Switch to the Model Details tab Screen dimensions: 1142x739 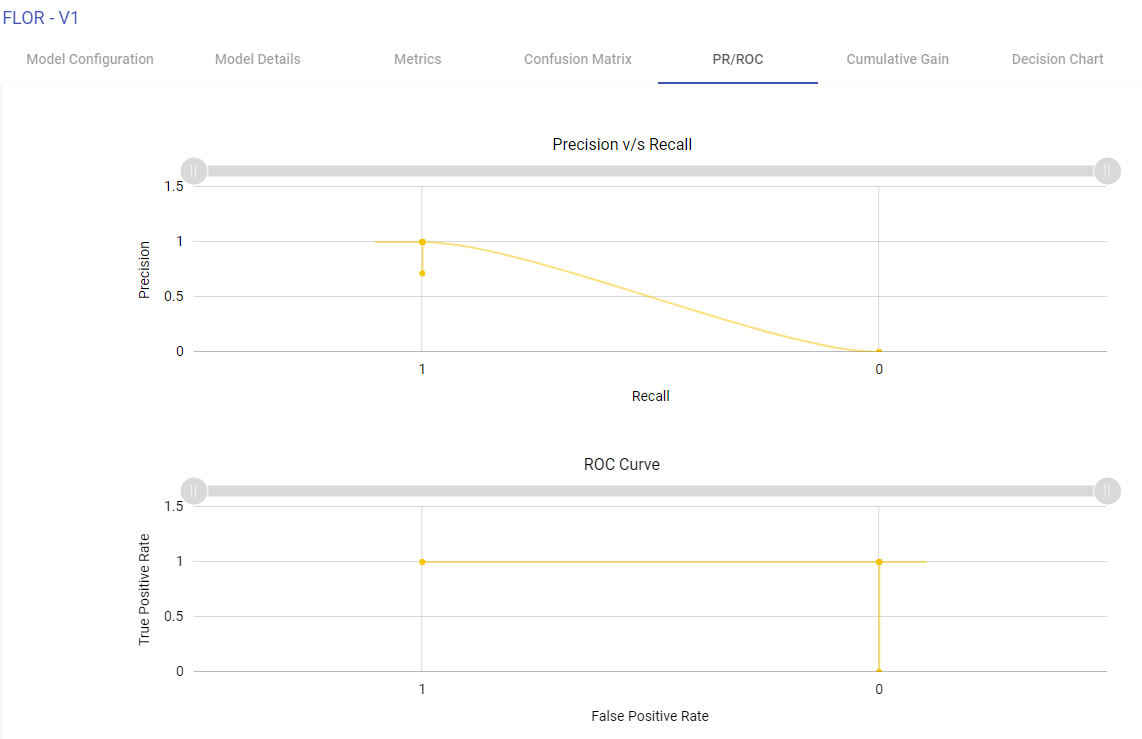click(257, 59)
